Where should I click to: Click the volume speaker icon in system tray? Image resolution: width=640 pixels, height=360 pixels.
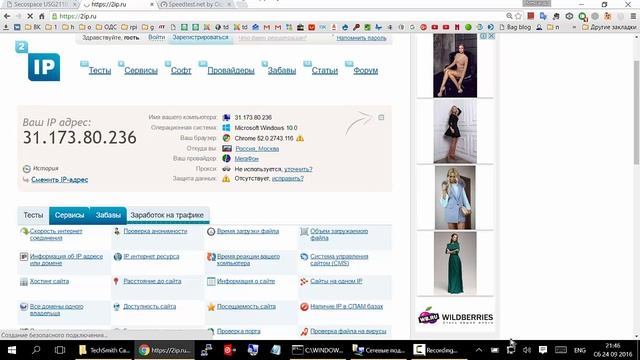pos(527,350)
